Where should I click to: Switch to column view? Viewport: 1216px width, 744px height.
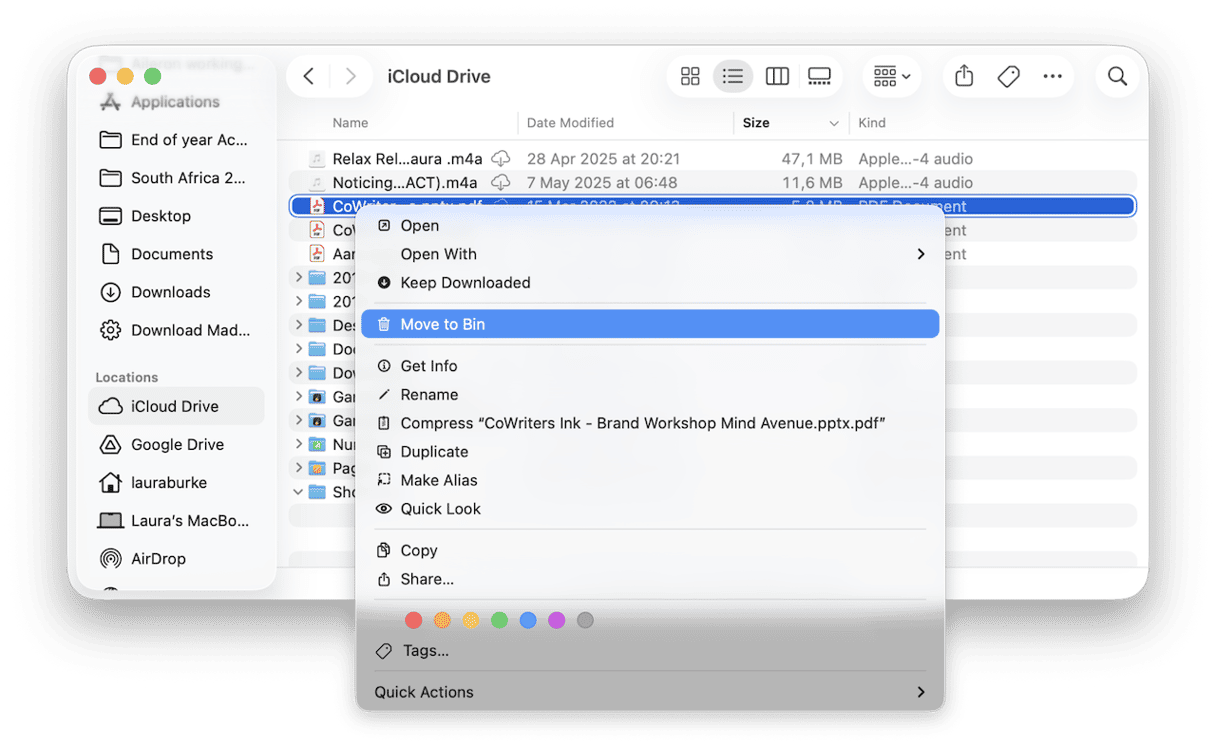tap(777, 77)
